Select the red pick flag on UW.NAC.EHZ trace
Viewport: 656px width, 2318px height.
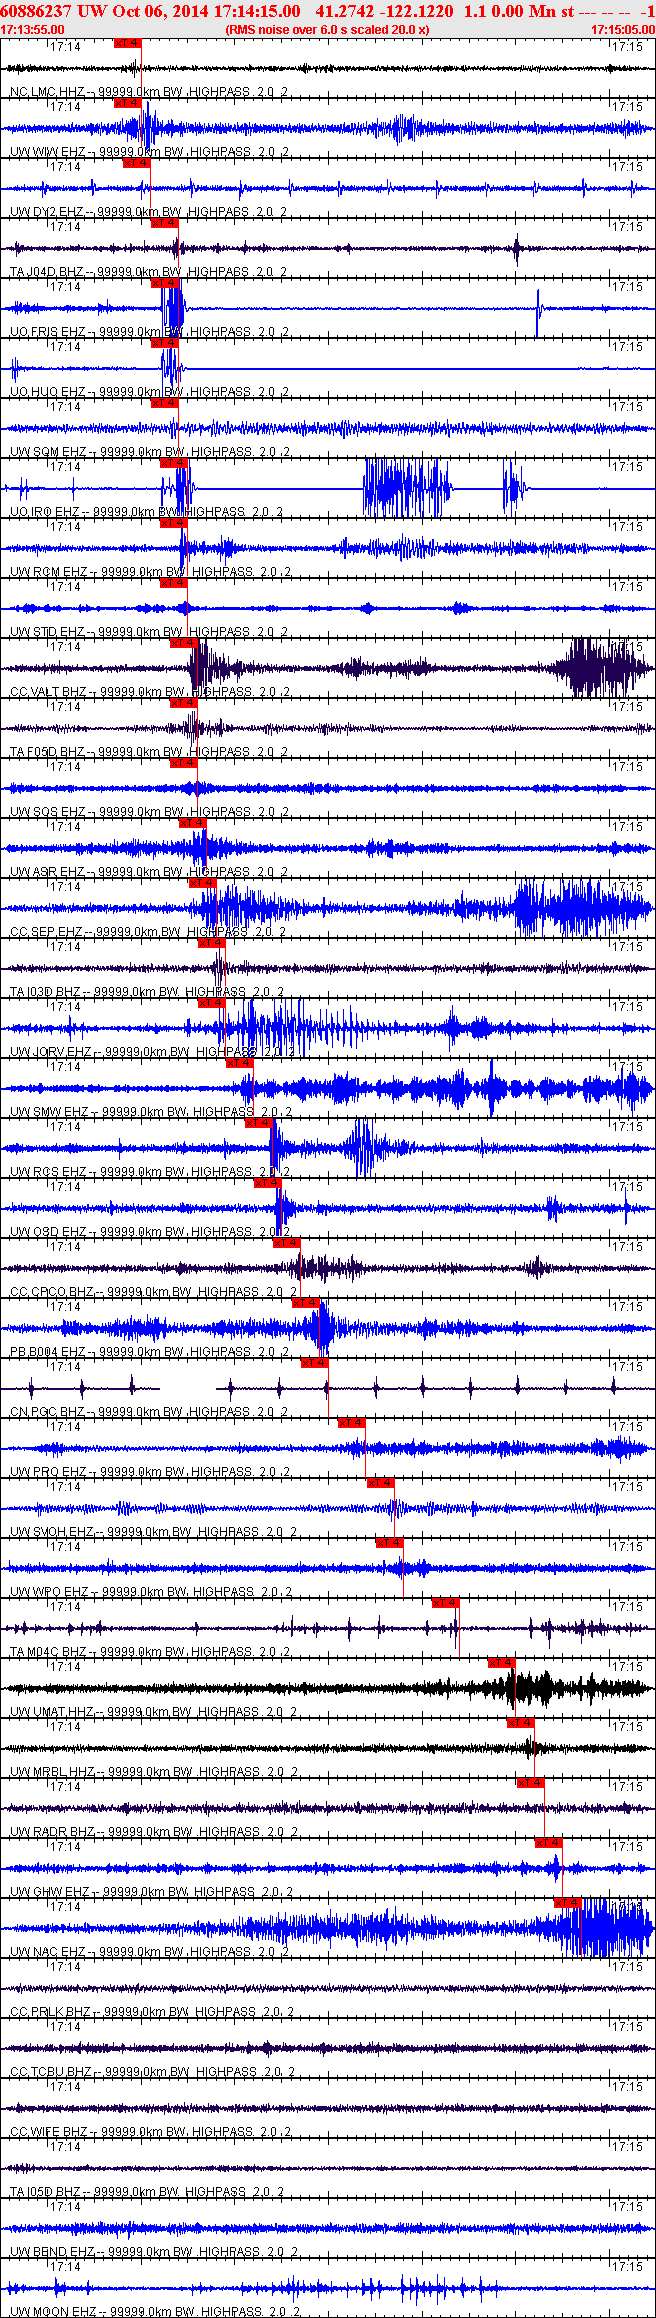tap(567, 1903)
